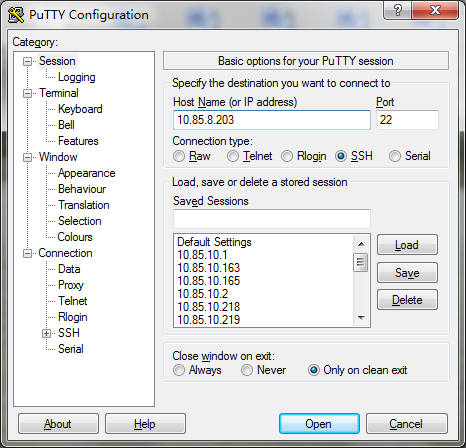Click the Save session button
The width and height of the screenshot is (466, 448).
pyautogui.click(x=407, y=273)
